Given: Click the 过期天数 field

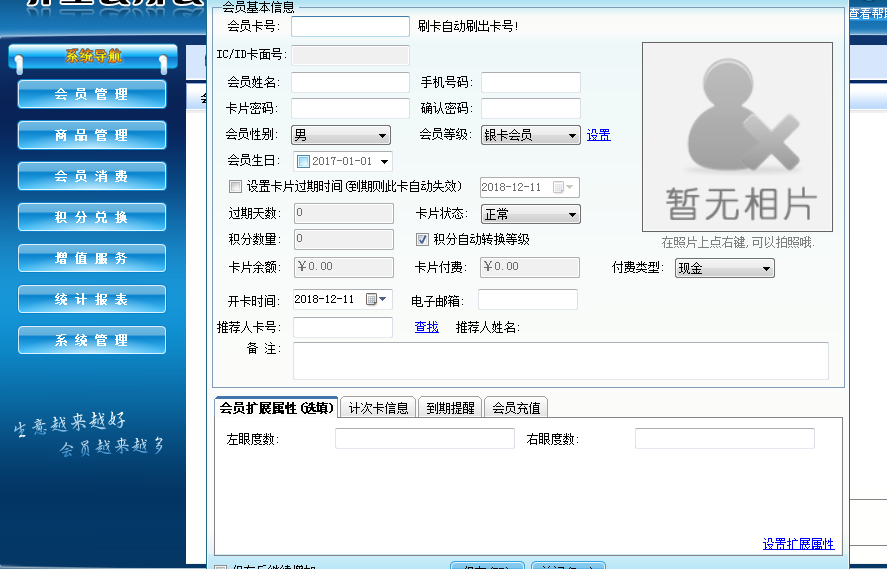Looking at the screenshot, I should tap(343, 213).
